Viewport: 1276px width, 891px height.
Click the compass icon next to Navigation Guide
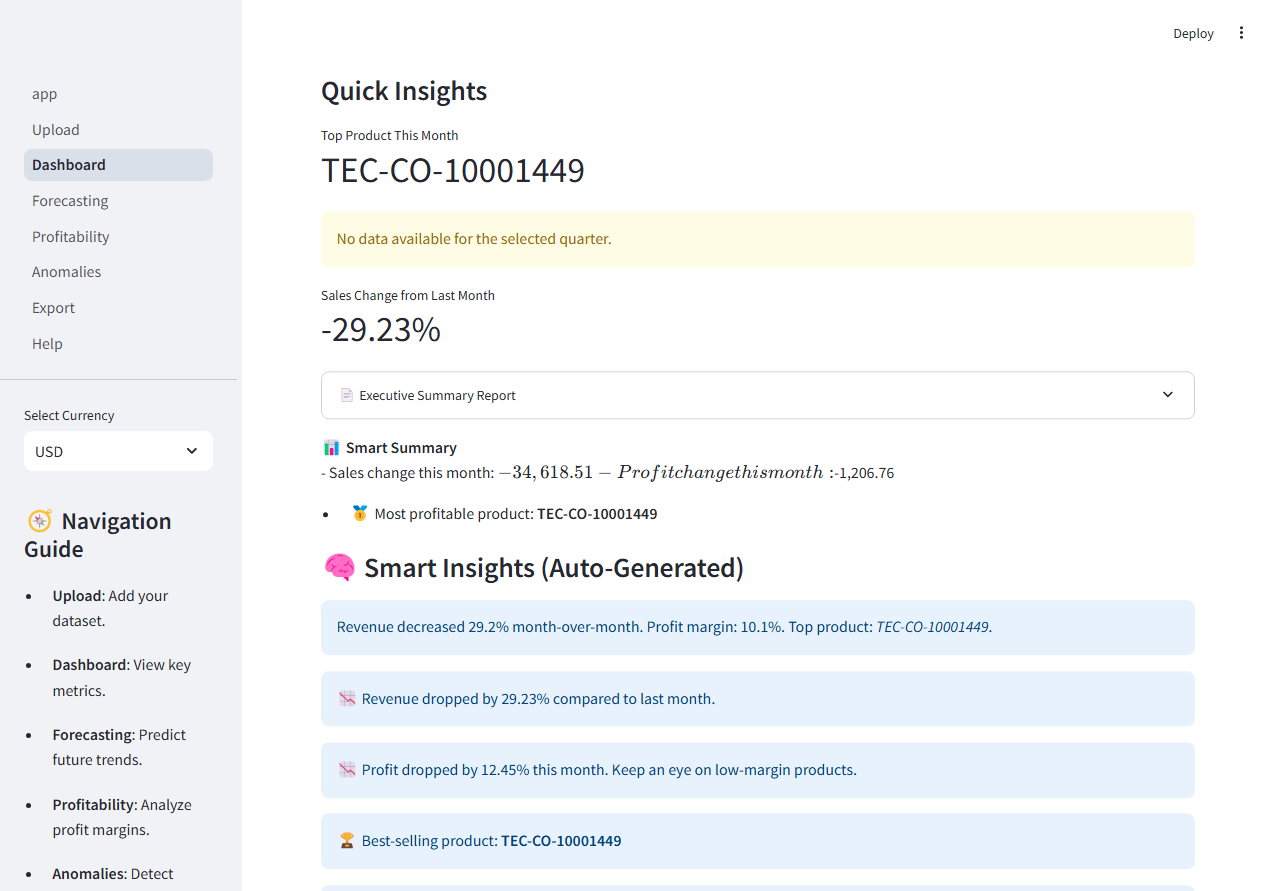tap(39, 521)
